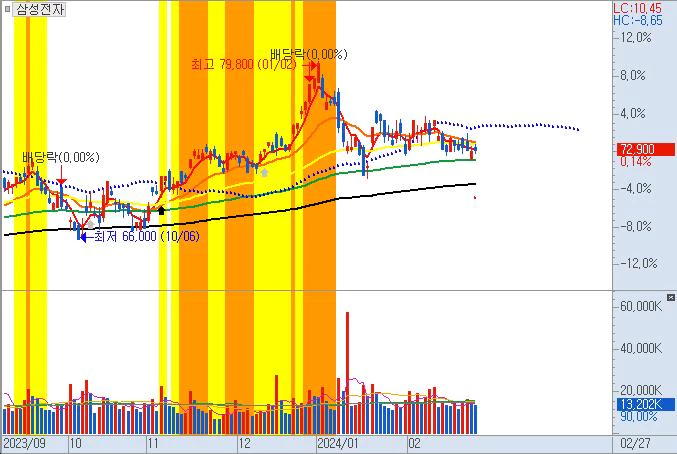Click the 02/27 date label
The height and width of the screenshot is (454, 677).
[x=635, y=444]
